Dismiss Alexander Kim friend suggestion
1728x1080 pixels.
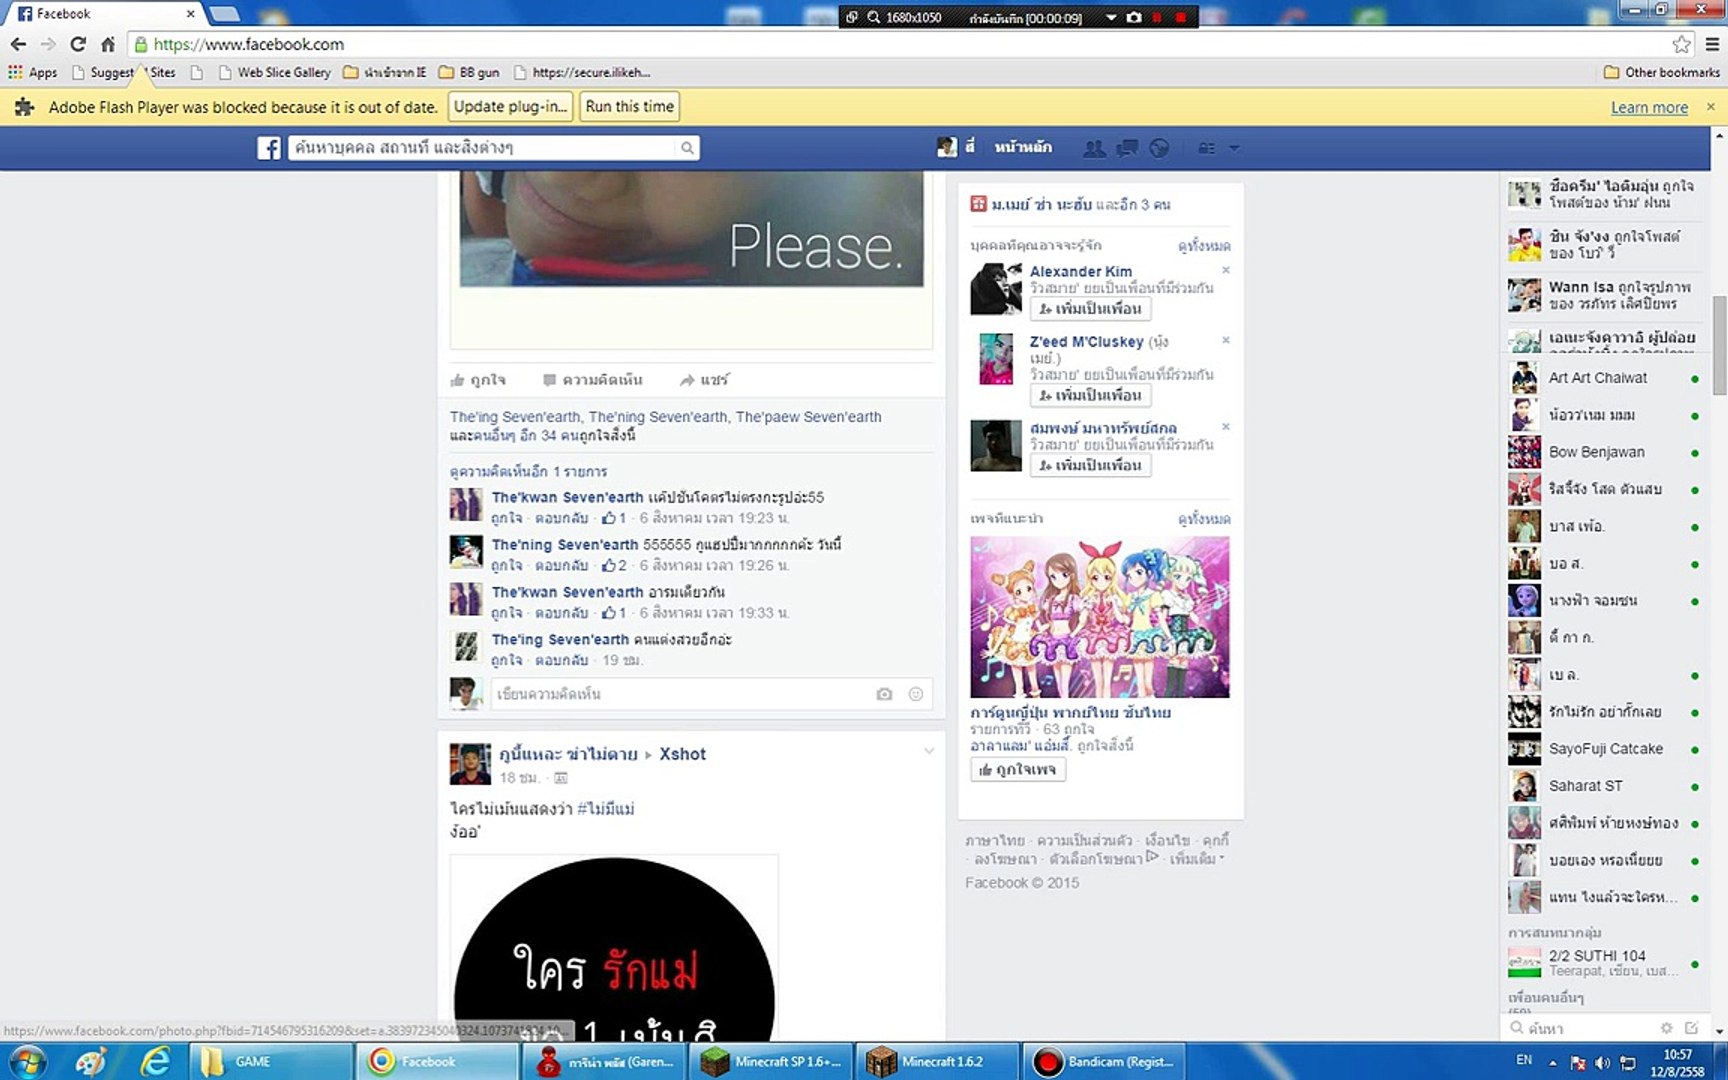click(x=1226, y=270)
